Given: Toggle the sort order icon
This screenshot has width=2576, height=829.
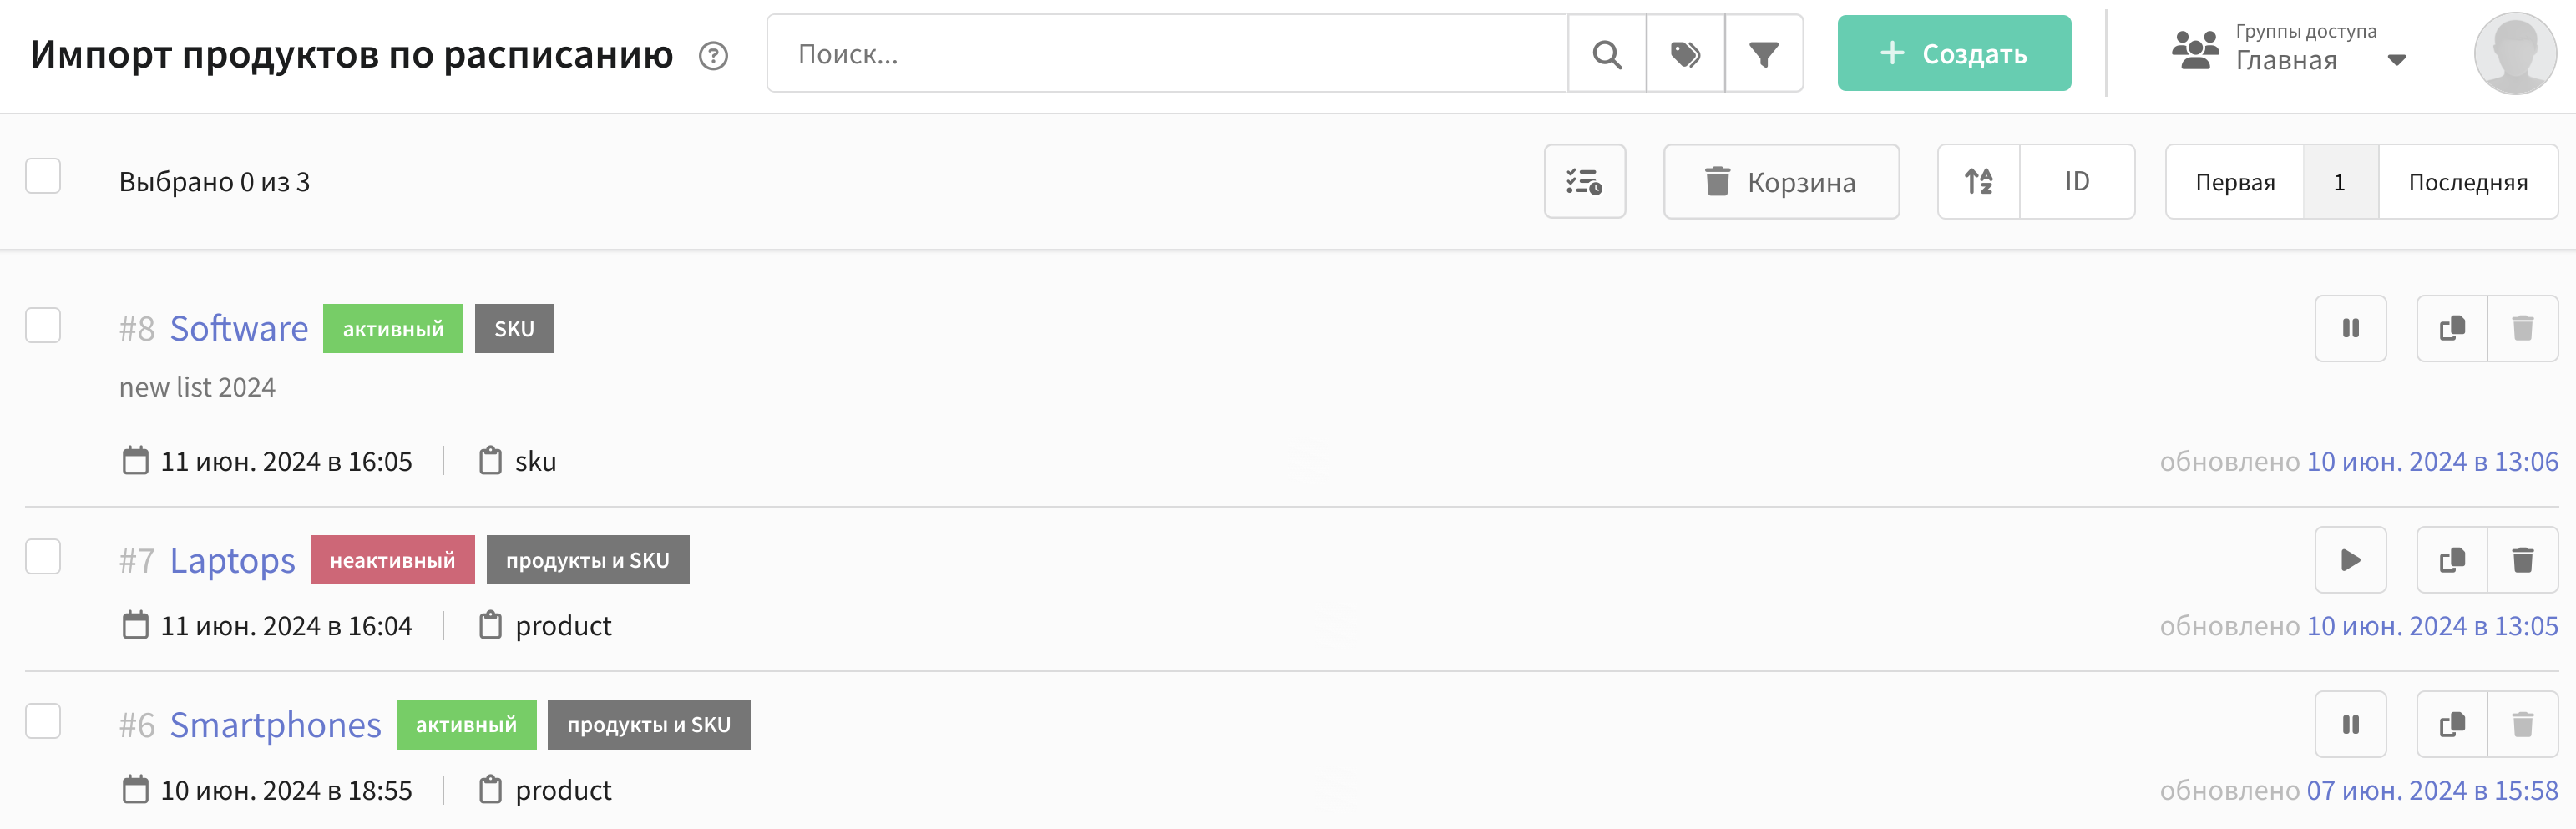Looking at the screenshot, I should coord(1978,182).
